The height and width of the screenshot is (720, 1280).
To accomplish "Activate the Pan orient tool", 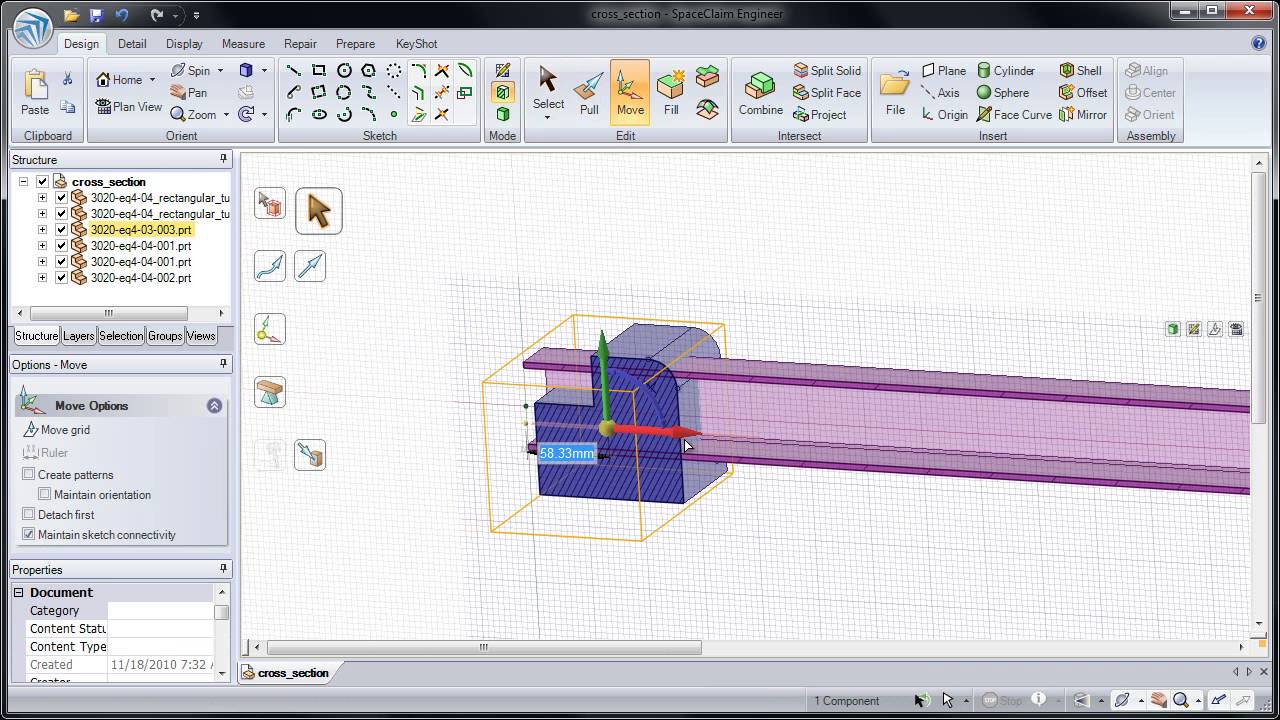I will [188, 92].
